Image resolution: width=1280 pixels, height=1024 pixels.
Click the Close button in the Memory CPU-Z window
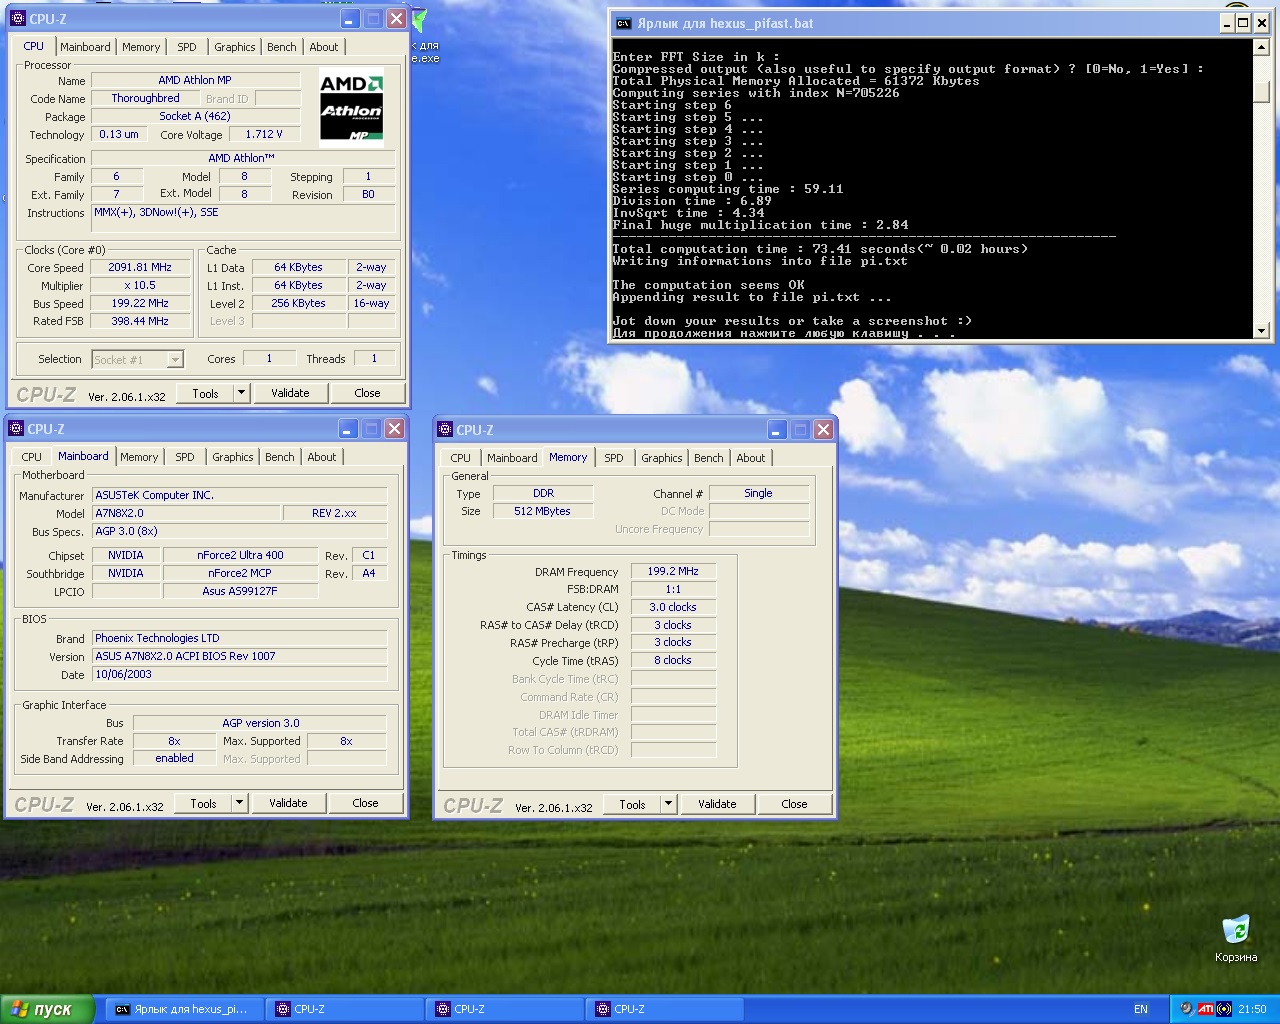click(794, 804)
